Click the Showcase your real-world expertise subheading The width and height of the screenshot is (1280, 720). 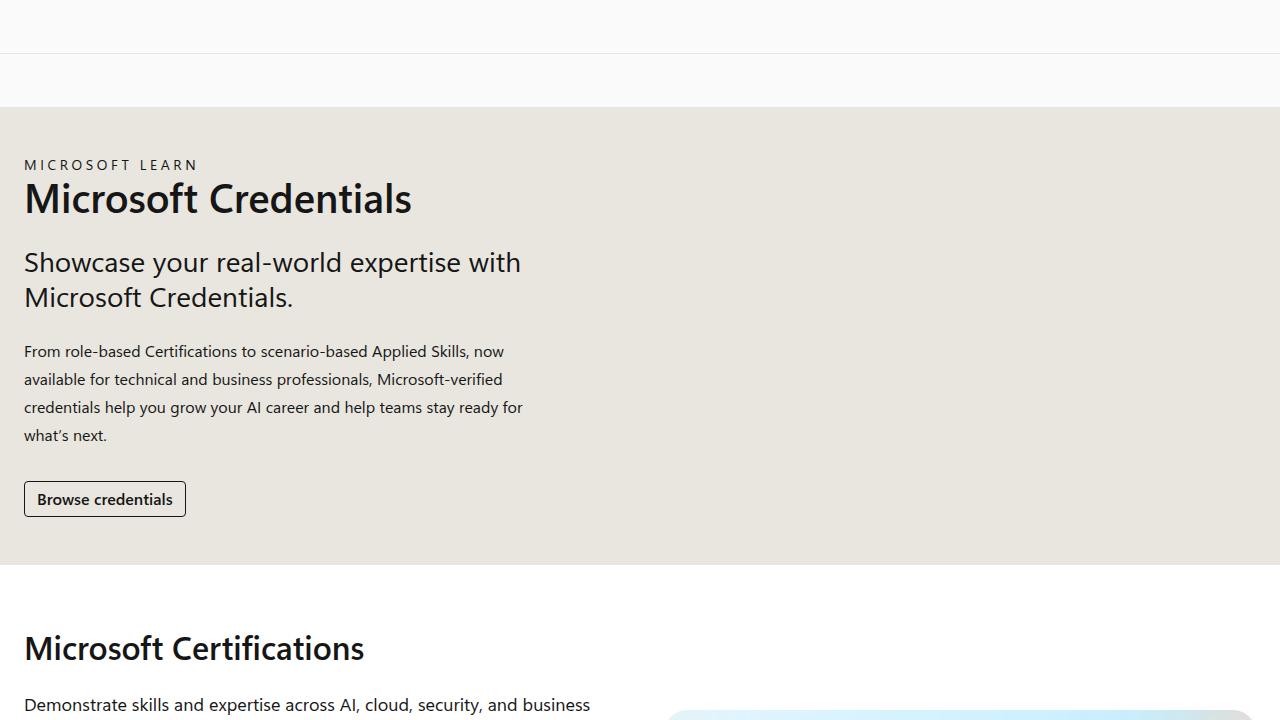pos(273,279)
